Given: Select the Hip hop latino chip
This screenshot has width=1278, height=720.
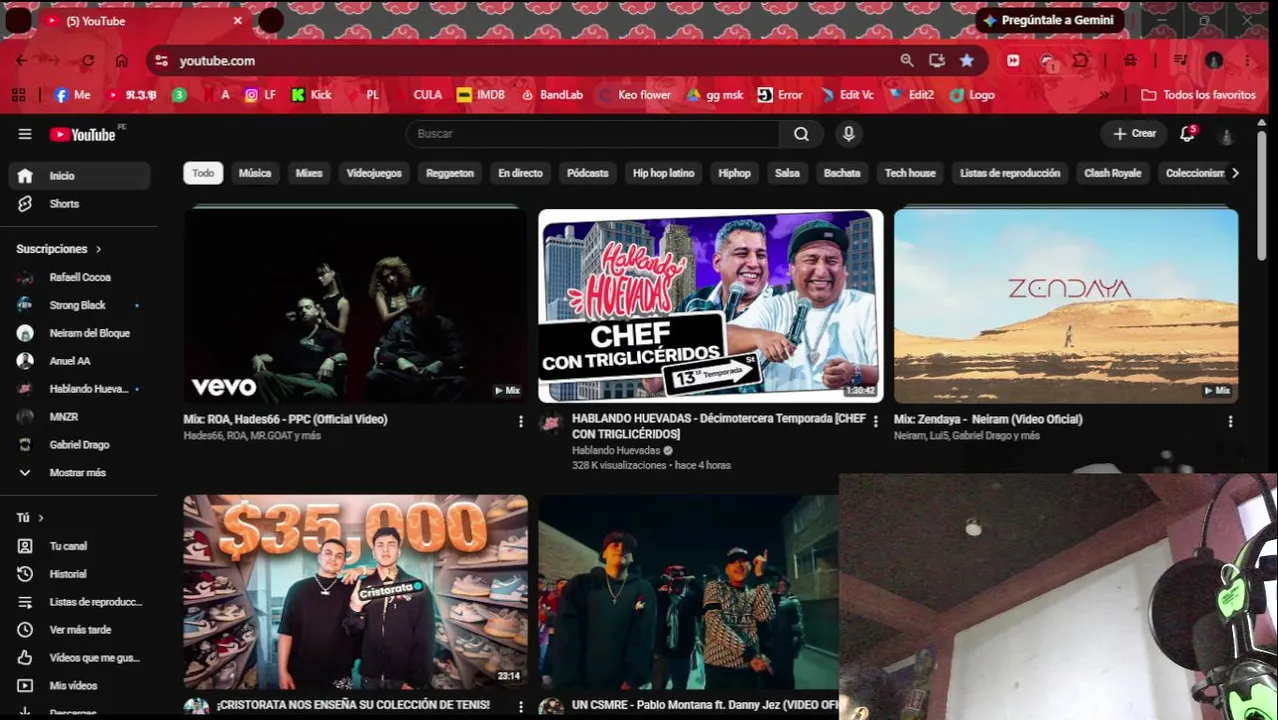Looking at the screenshot, I should 663,173.
